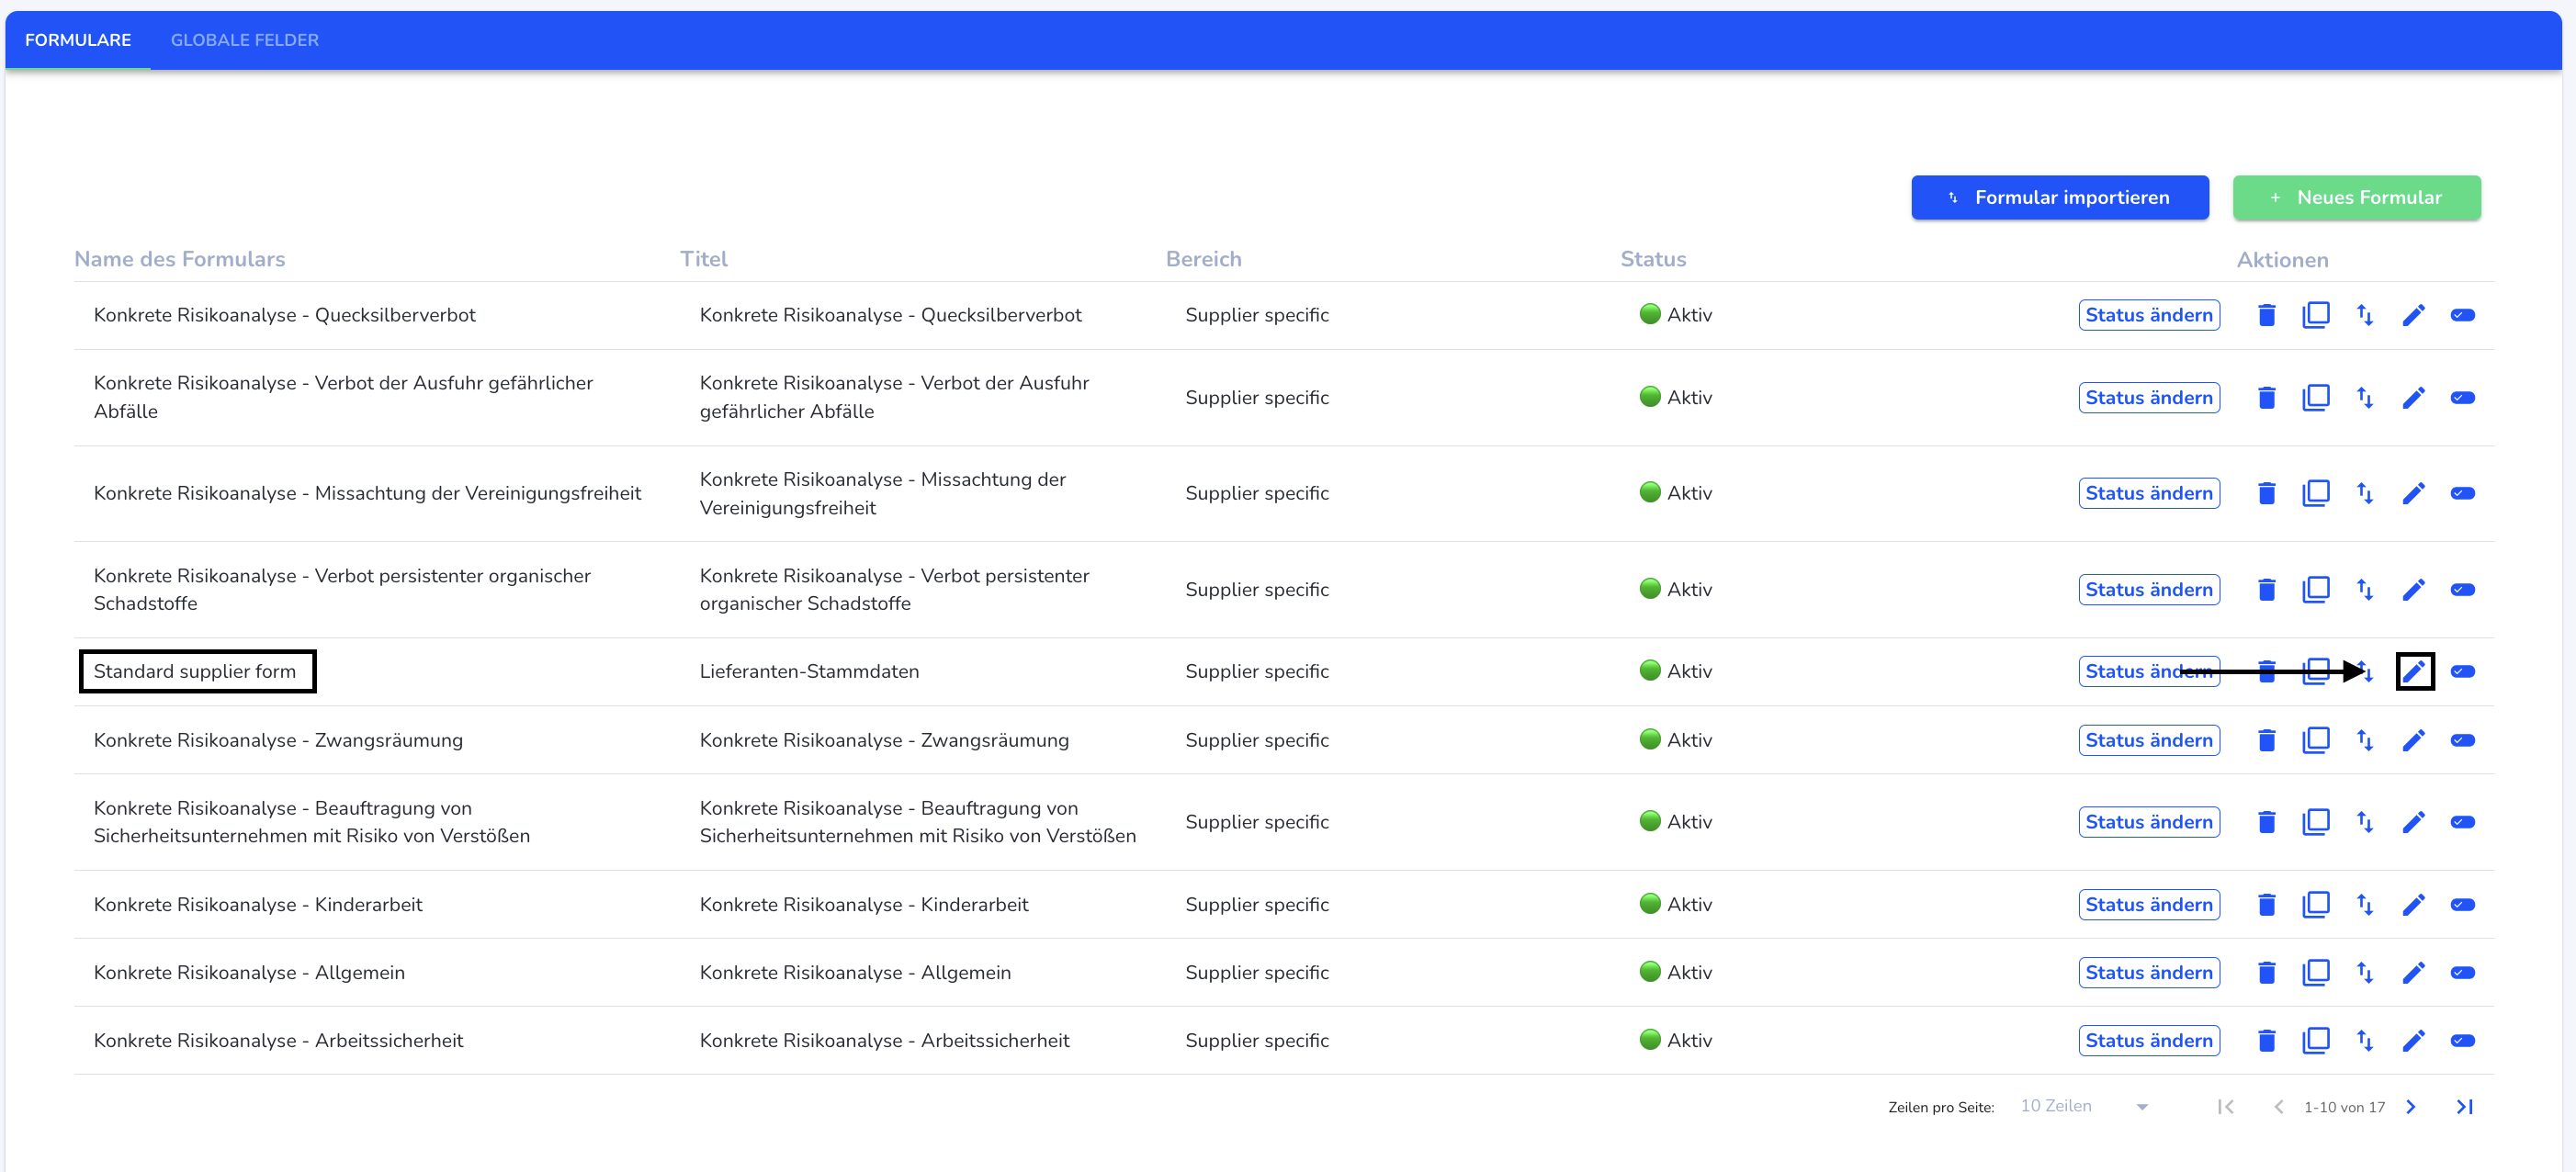Duplicate the persistenter organischer Schadstoffe form
Screen dimensions: 2576x1172
point(2316,590)
